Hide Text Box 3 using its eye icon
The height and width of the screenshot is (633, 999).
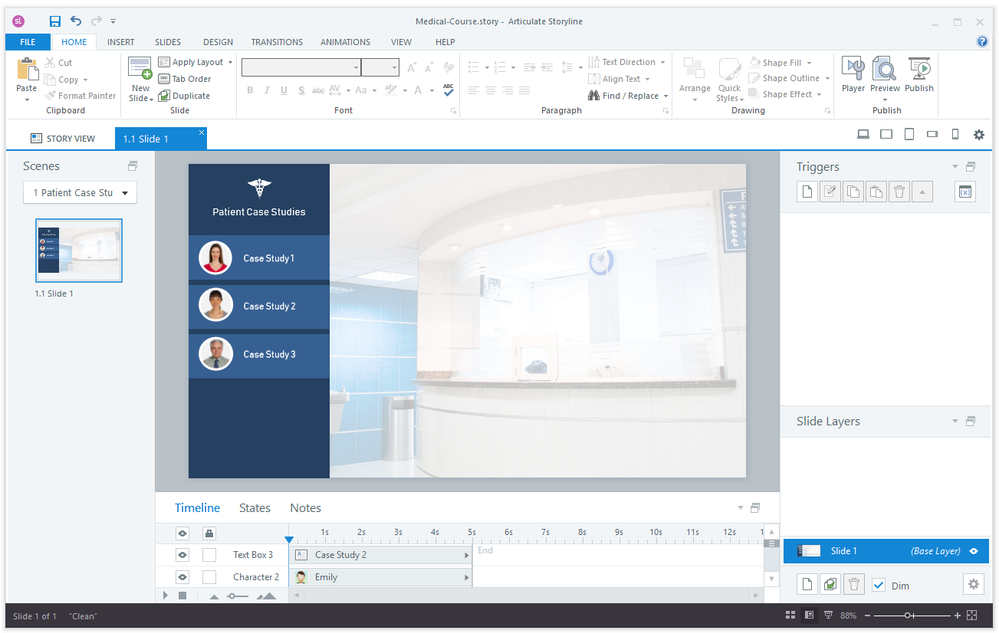183,555
